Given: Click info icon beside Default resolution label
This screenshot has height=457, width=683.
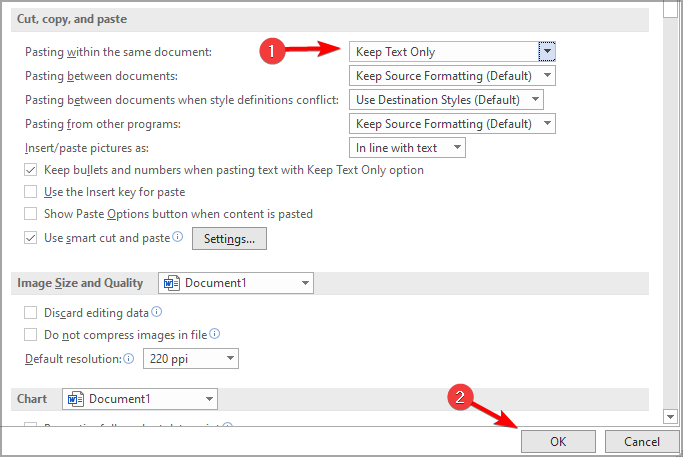Looking at the screenshot, I should pos(128,358).
